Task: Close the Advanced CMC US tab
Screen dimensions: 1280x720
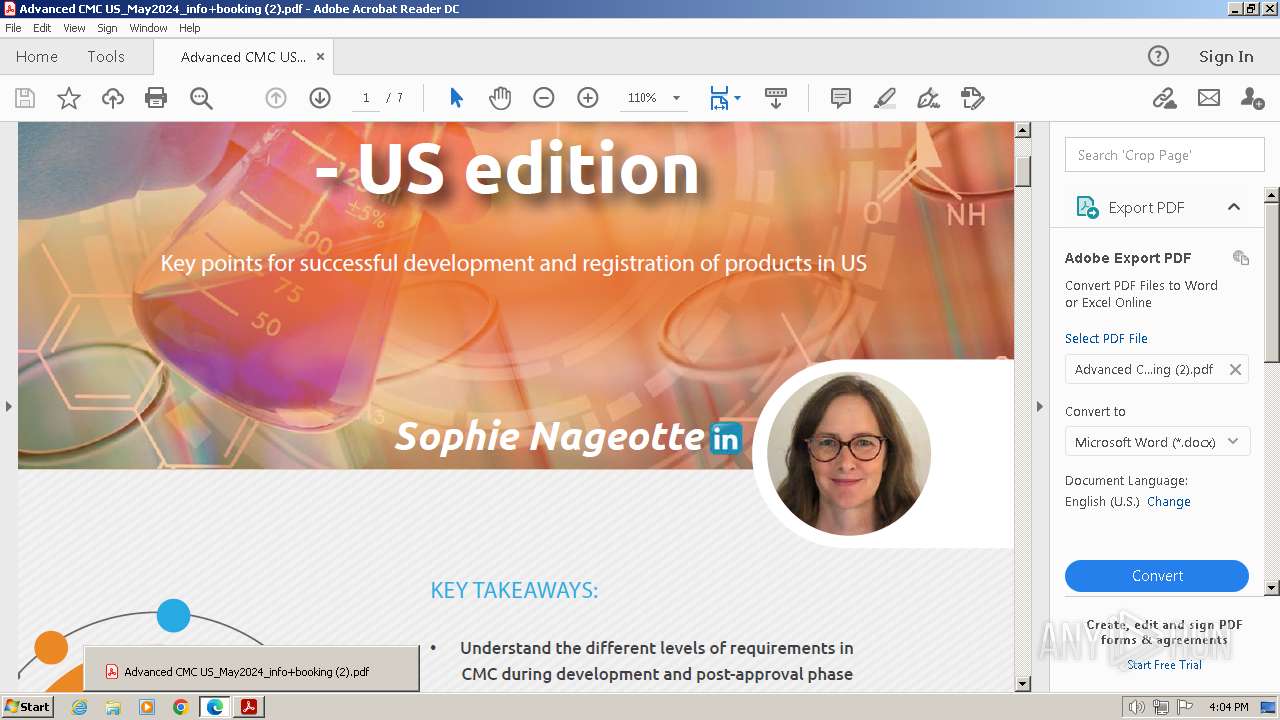Action: coord(320,57)
